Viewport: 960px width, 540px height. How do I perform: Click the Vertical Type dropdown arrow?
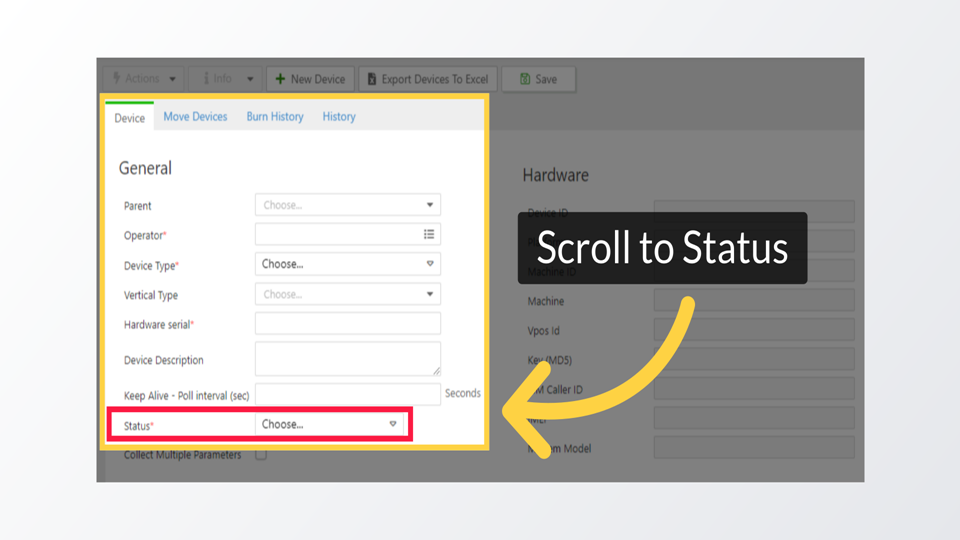click(430, 294)
